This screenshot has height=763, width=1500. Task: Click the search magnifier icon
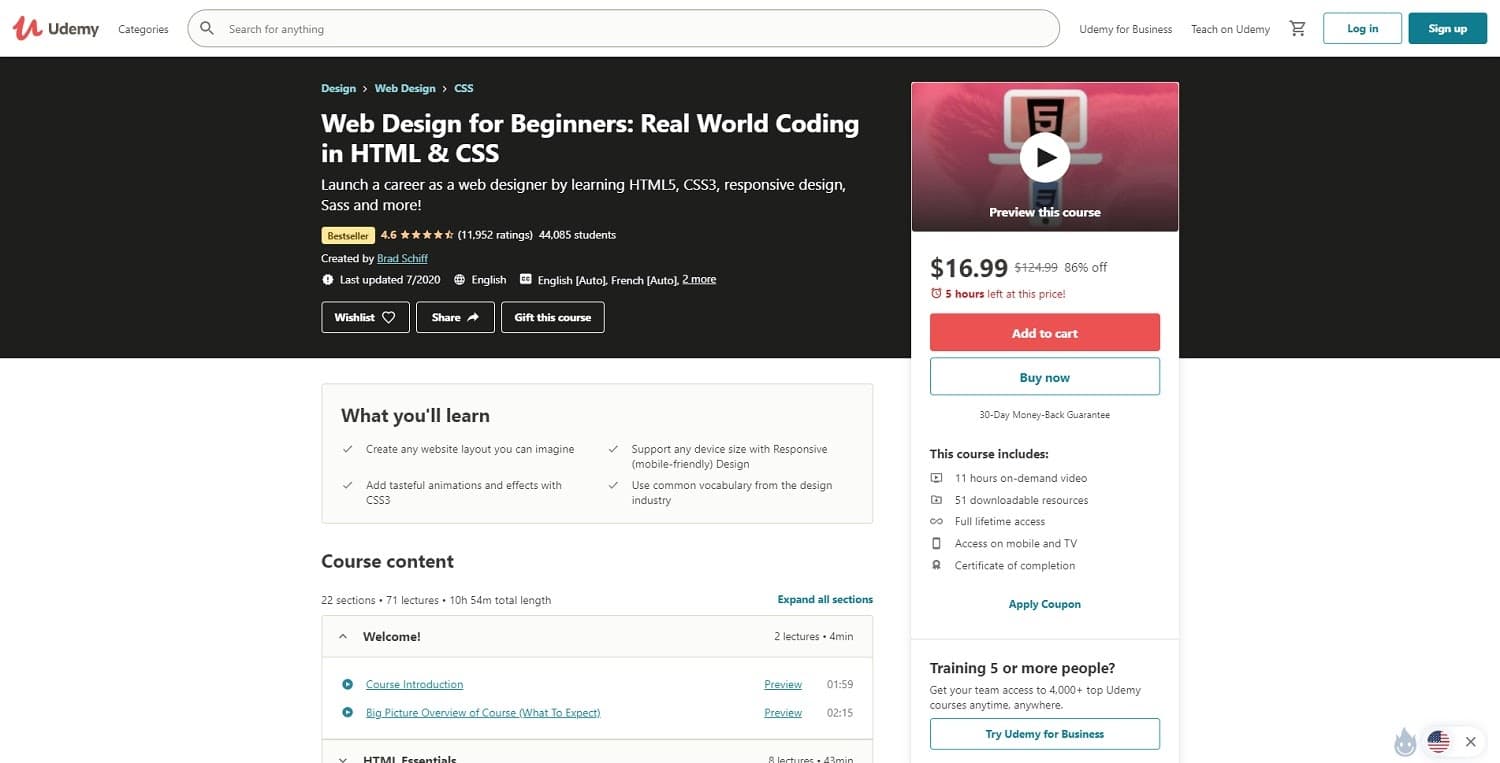(x=206, y=28)
